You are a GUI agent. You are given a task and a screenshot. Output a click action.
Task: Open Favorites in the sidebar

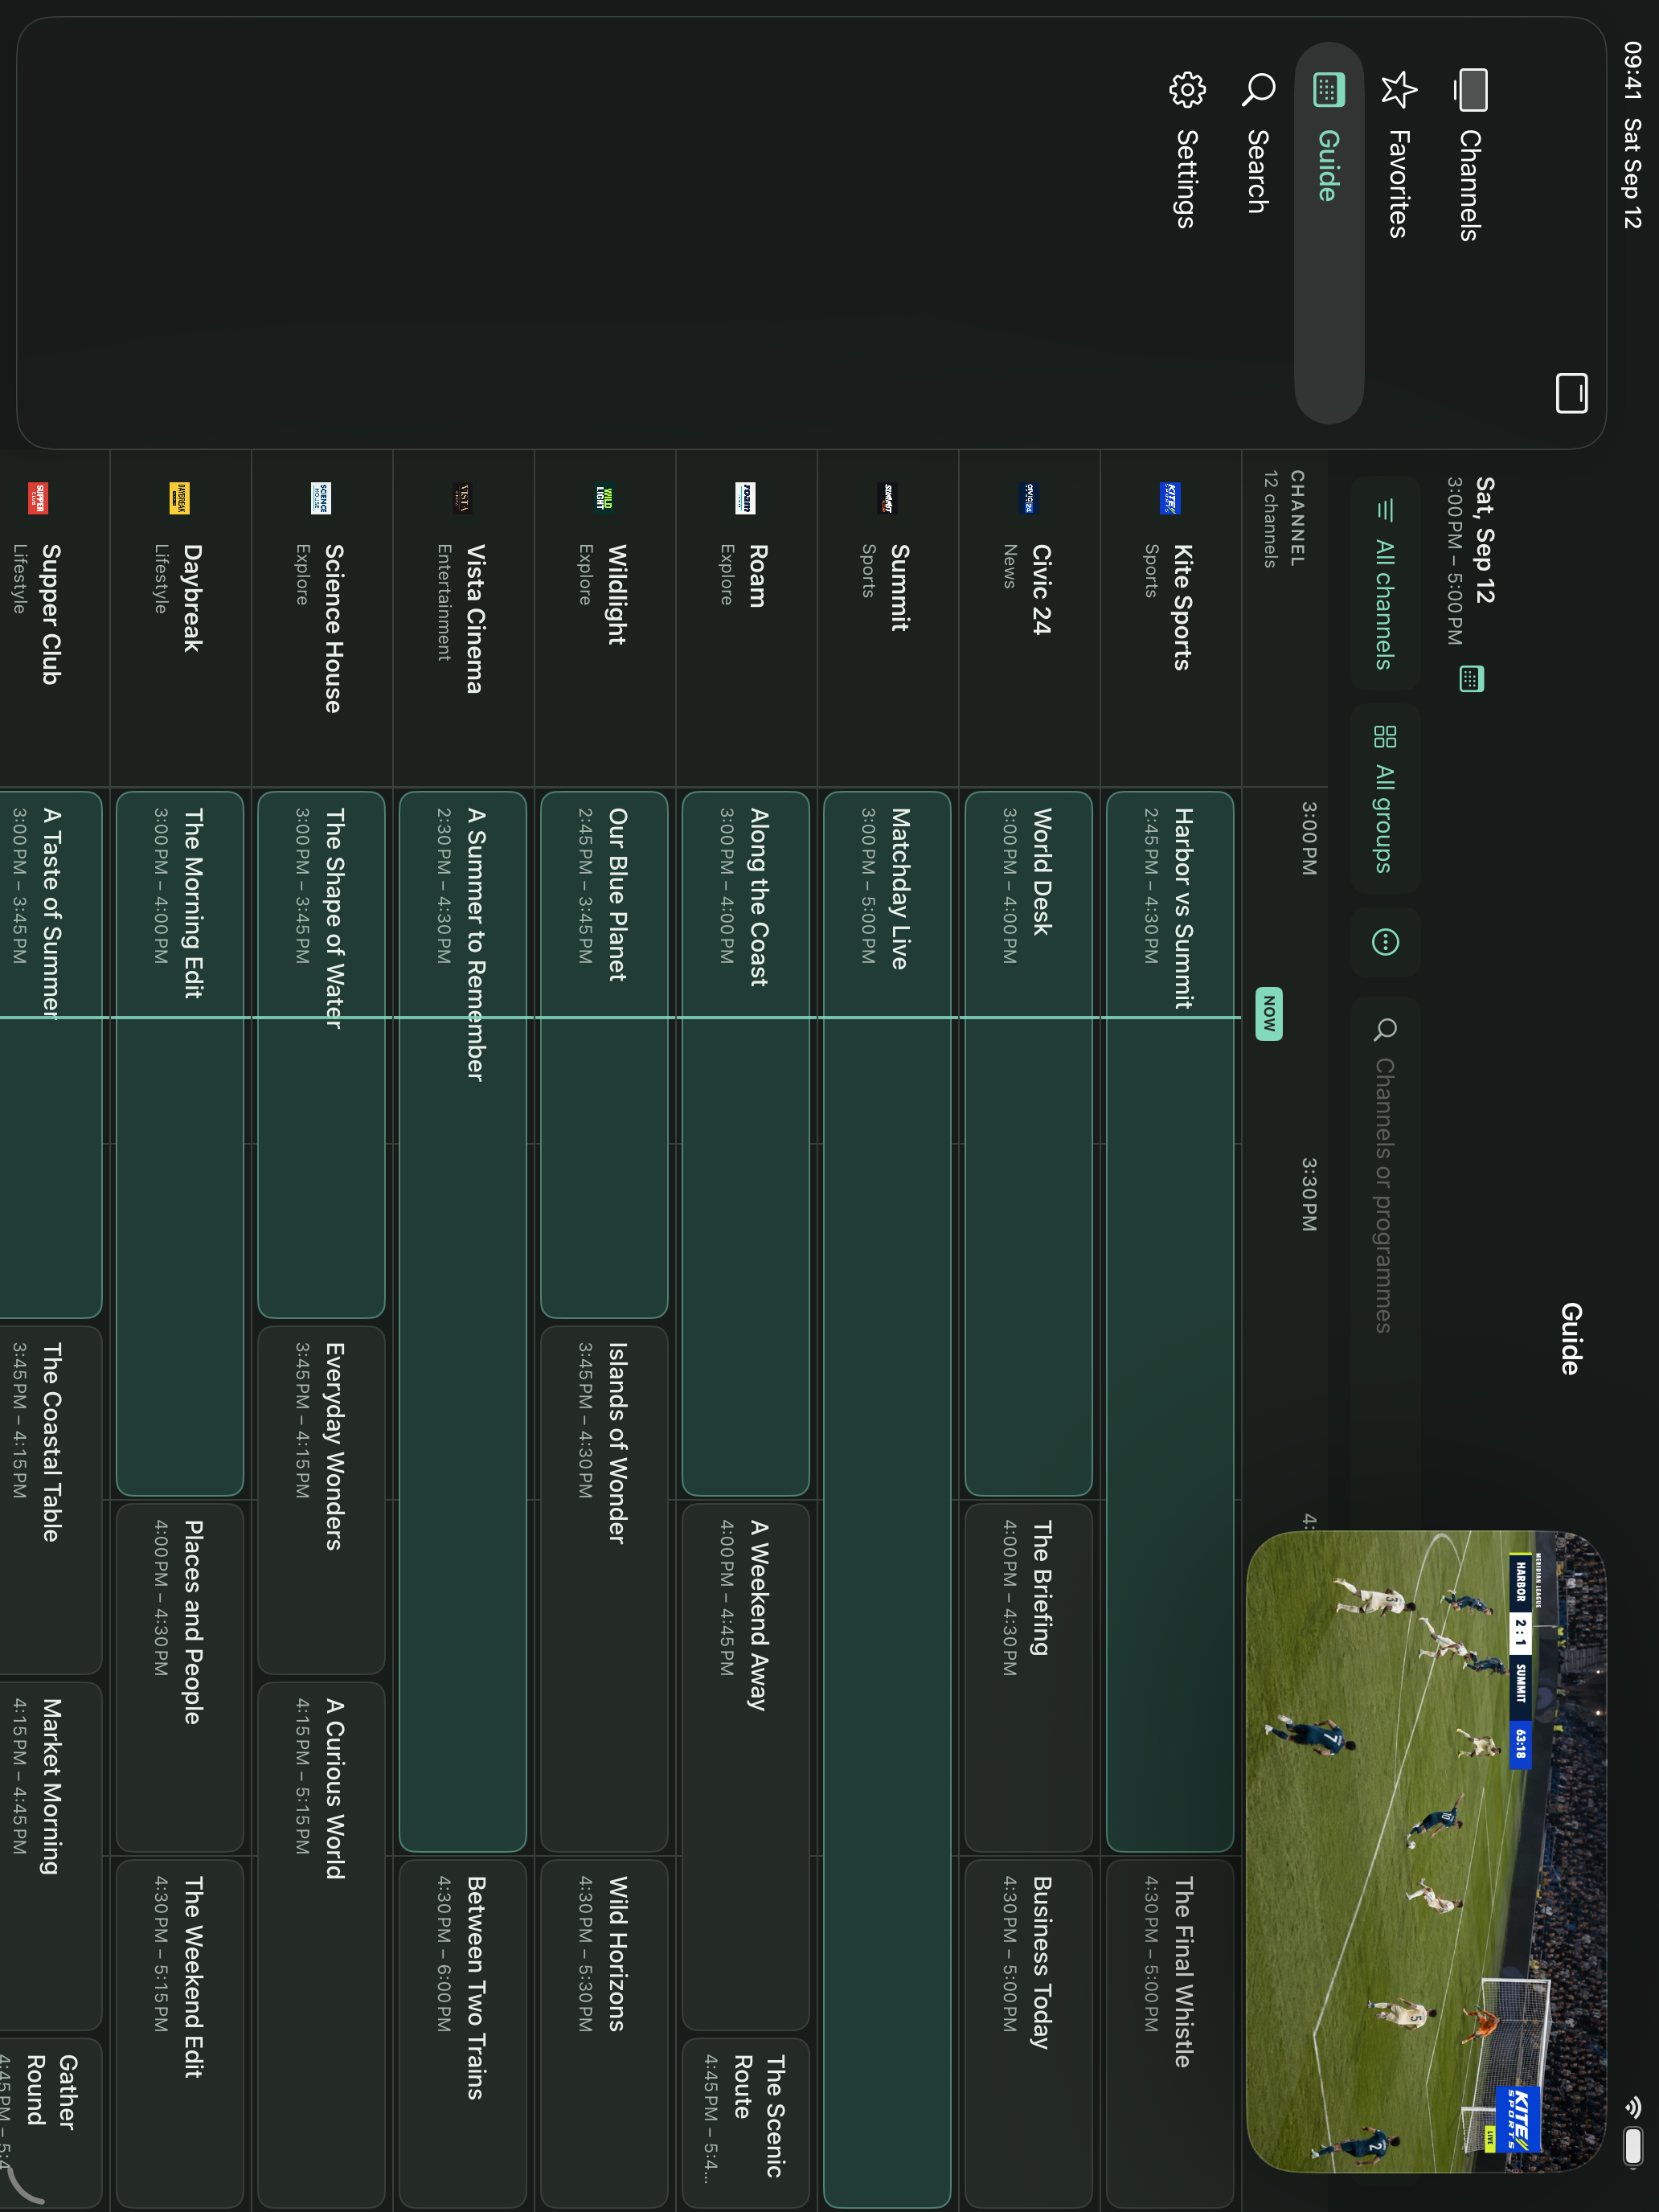pyautogui.click(x=1399, y=232)
